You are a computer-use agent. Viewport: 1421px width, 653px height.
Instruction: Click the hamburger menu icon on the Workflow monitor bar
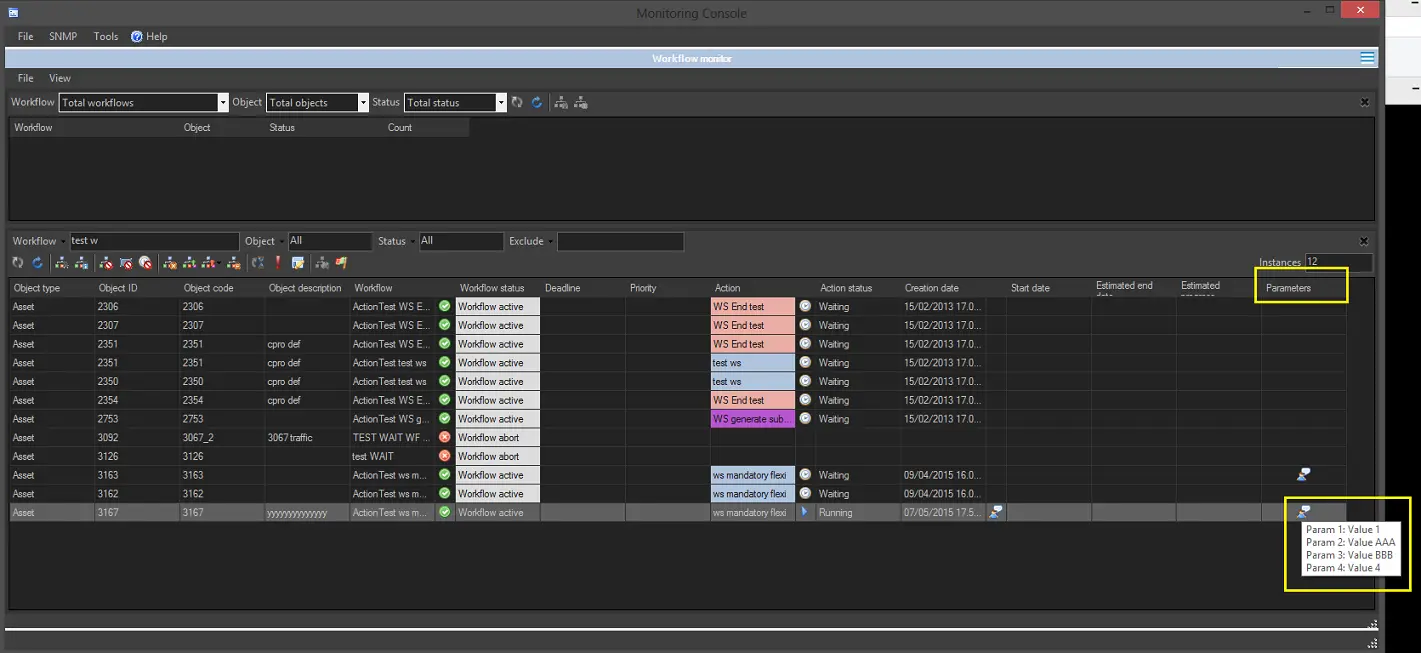point(1367,58)
